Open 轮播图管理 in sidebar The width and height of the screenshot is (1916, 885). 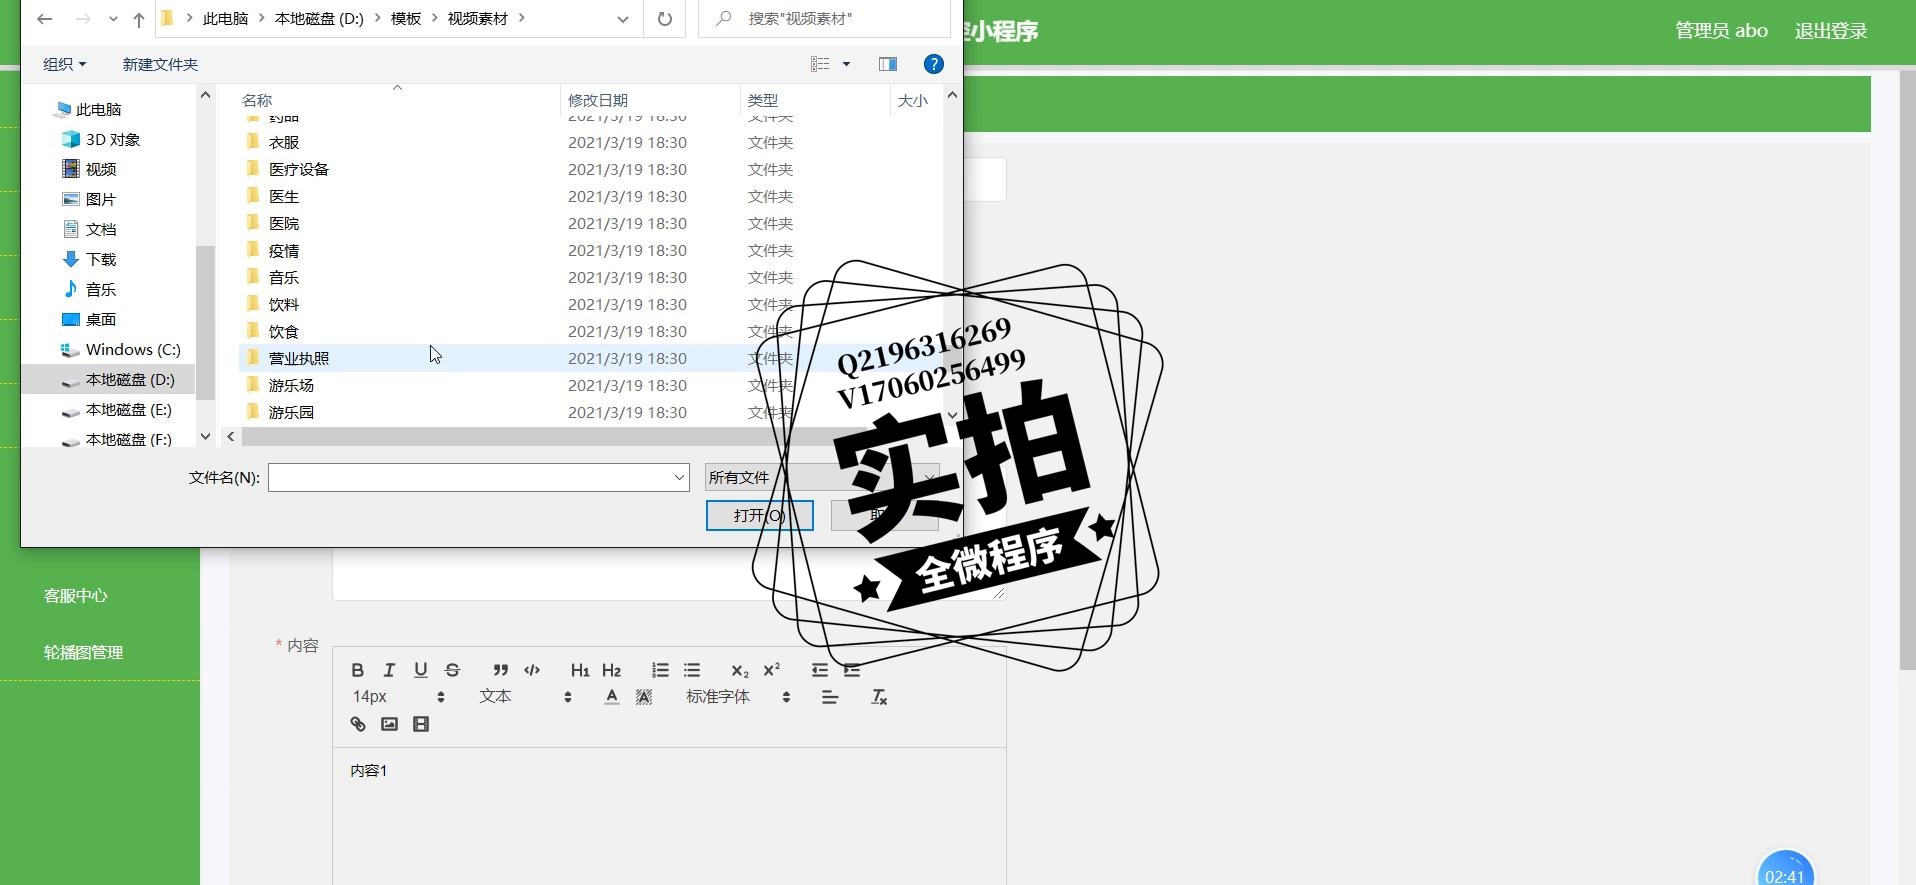point(83,652)
